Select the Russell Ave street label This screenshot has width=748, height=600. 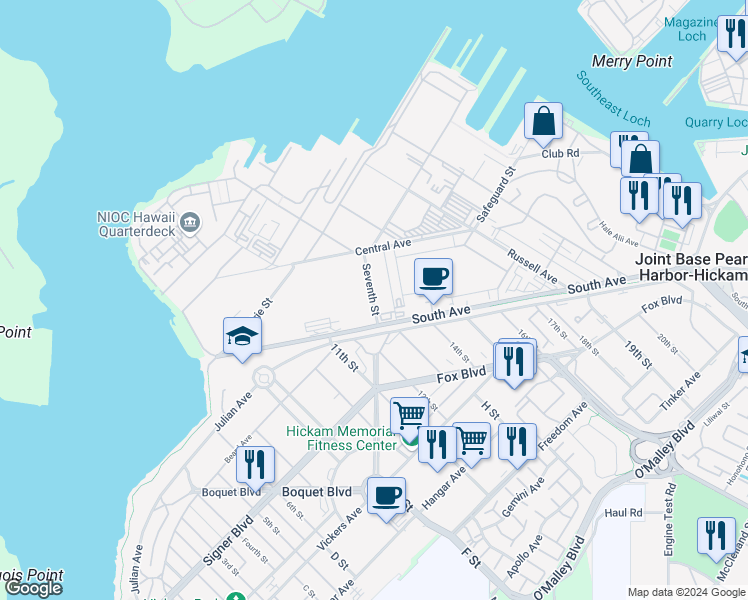[x=532, y=266]
